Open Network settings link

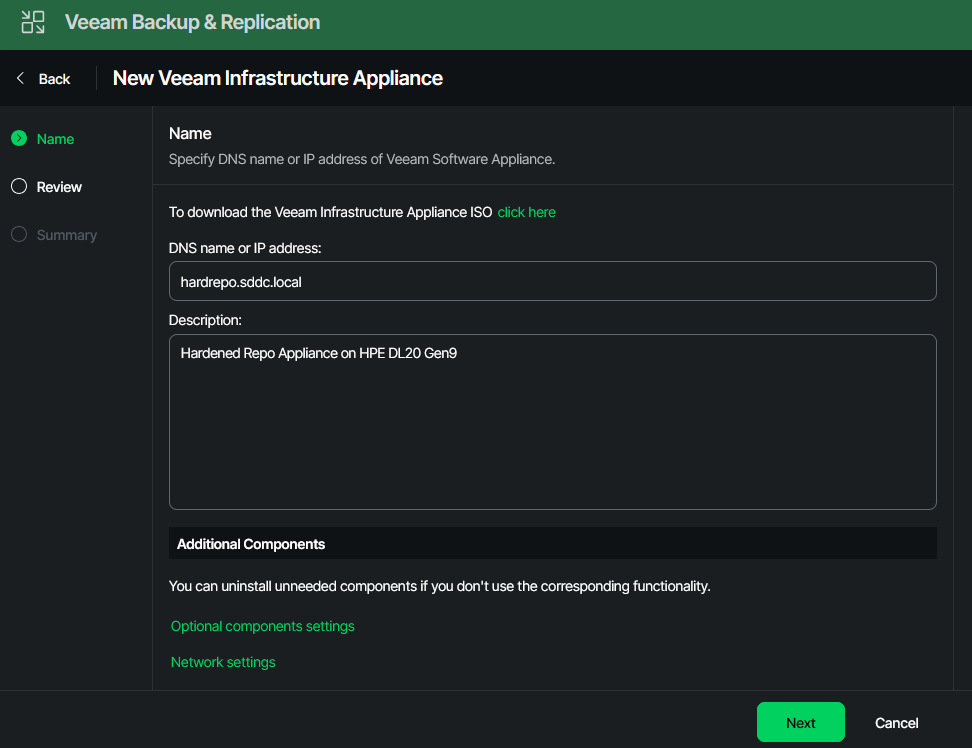point(223,662)
